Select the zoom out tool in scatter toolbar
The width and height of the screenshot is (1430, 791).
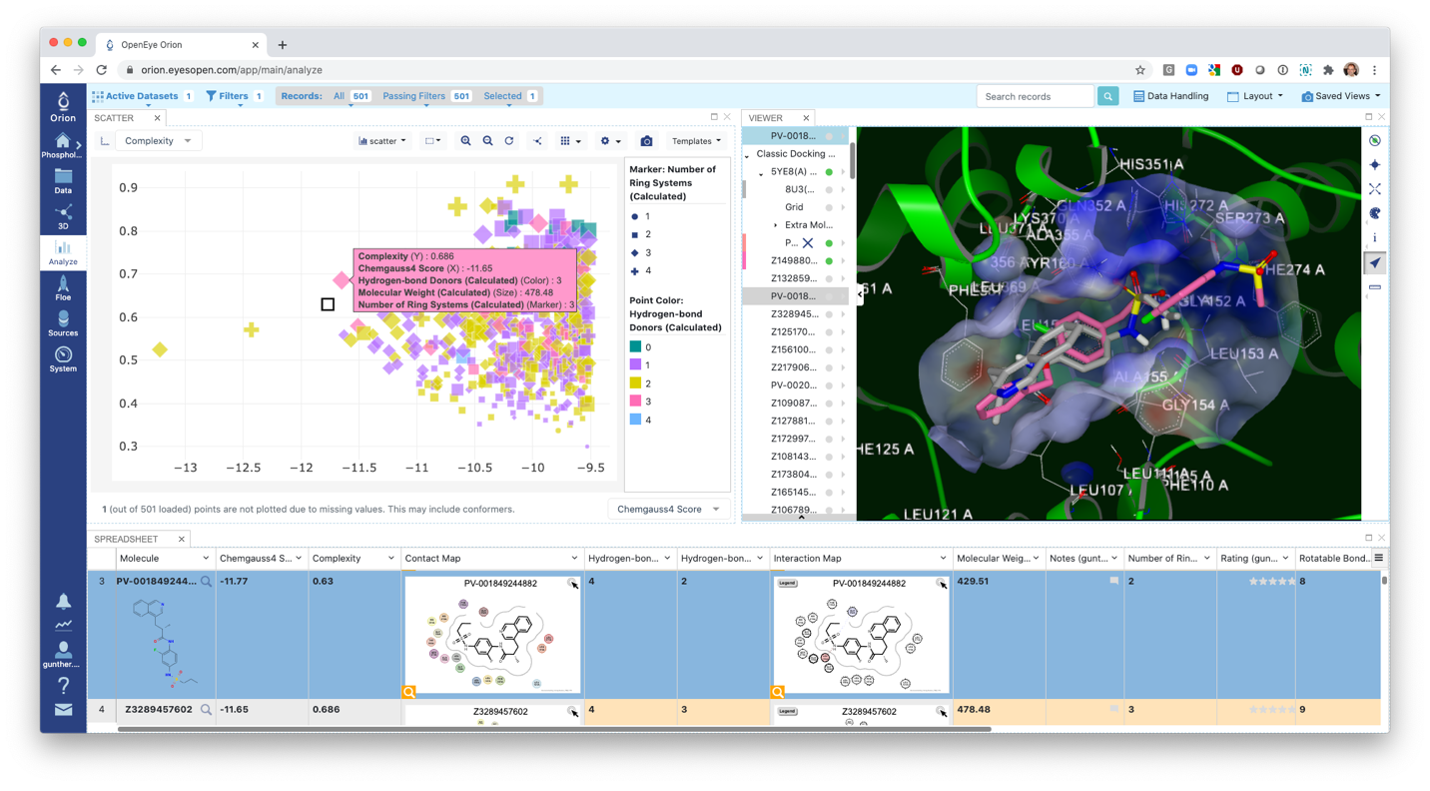click(x=488, y=141)
